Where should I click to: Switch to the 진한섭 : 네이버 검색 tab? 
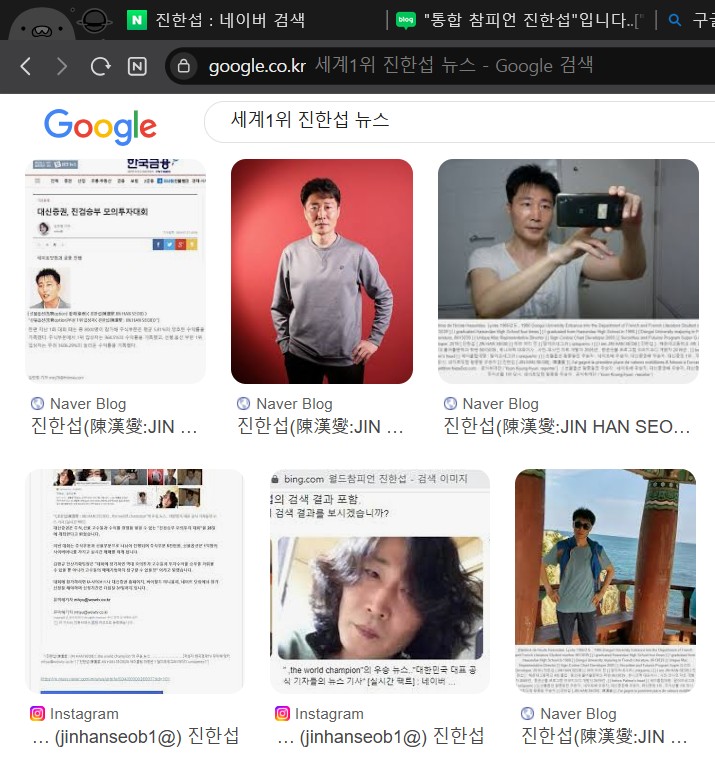230,20
